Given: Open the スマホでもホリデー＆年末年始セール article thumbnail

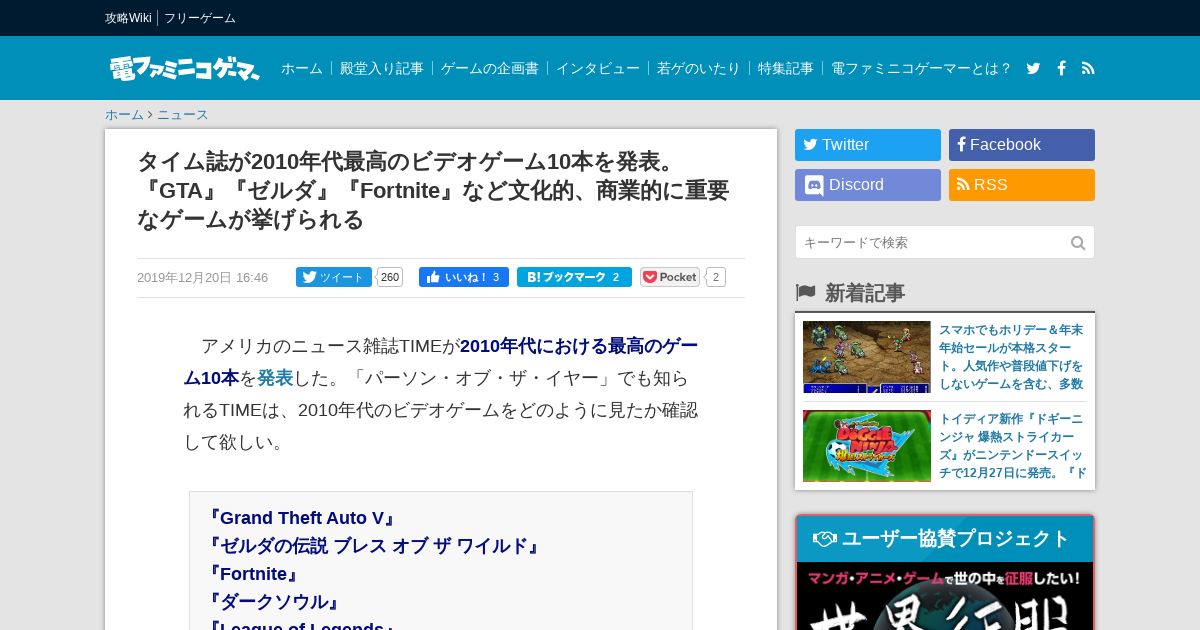Looking at the screenshot, I should [x=867, y=357].
